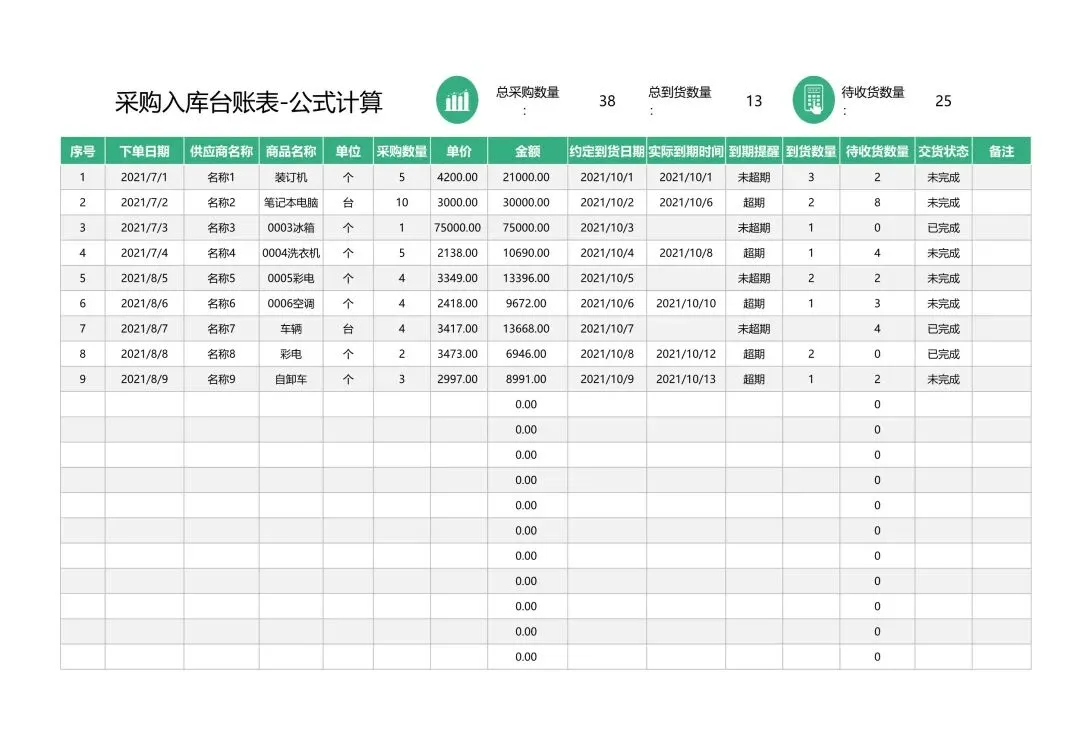The image size is (1080, 734).
Task: Select product cell 笔记本电脑
Action: (291, 202)
